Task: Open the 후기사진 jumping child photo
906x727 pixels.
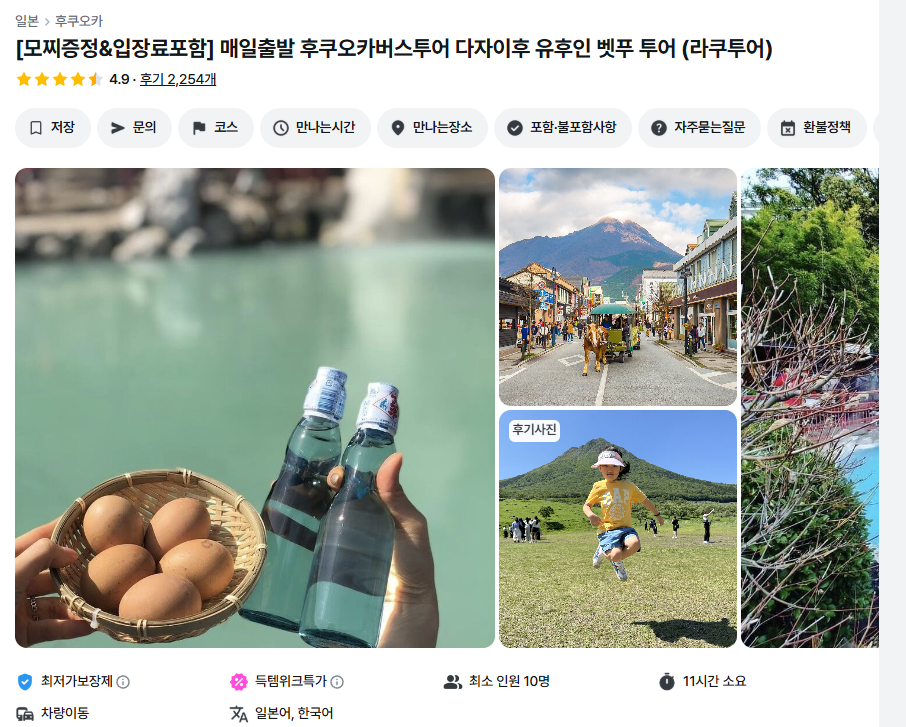Action: [x=618, y=529]
